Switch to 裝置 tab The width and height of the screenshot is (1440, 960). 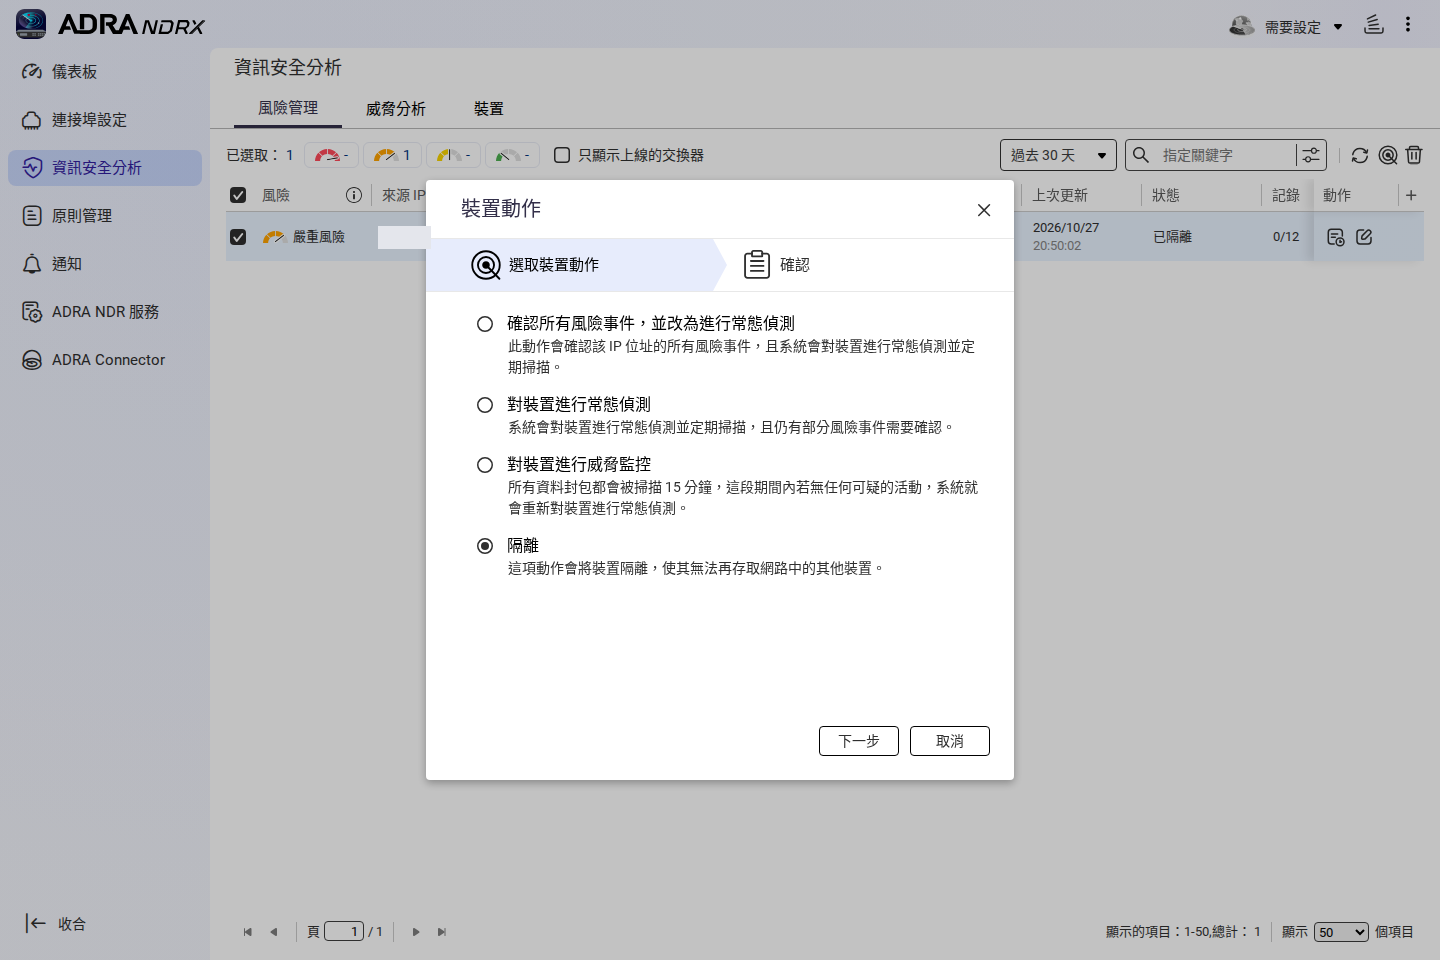[489, 108]
